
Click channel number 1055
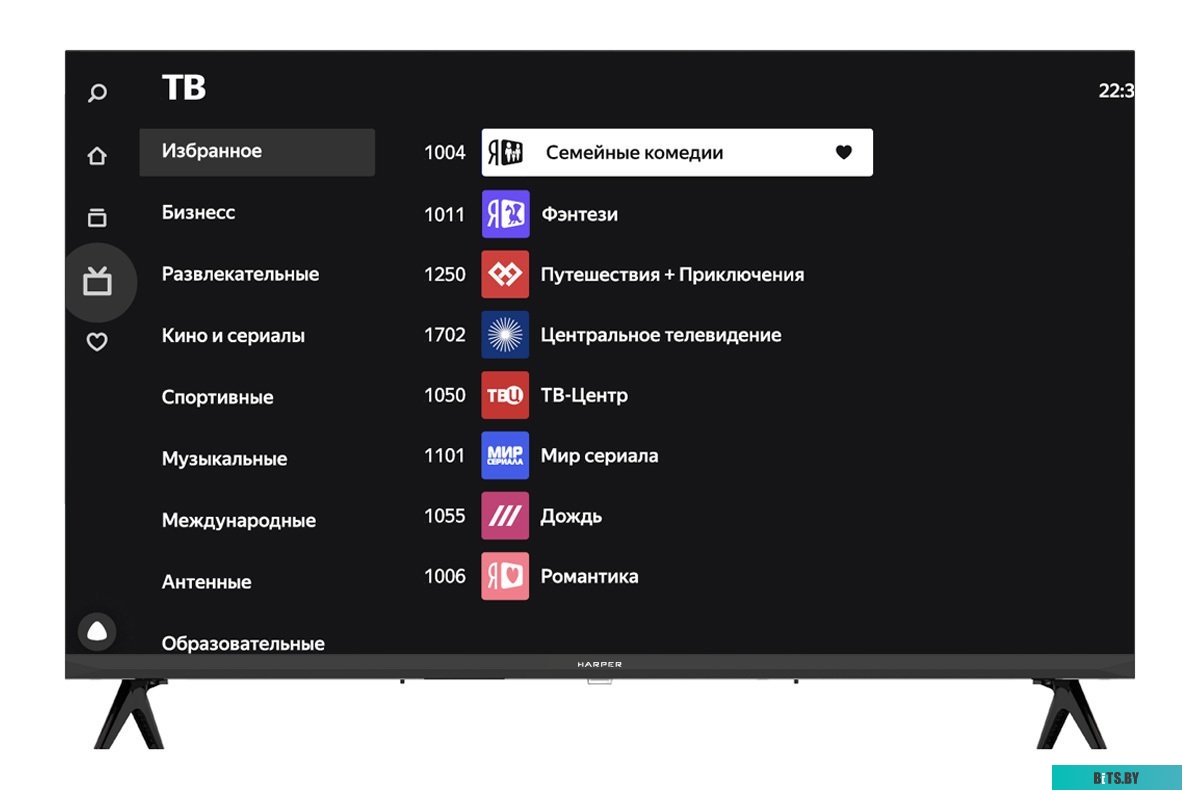pos(445,516)
